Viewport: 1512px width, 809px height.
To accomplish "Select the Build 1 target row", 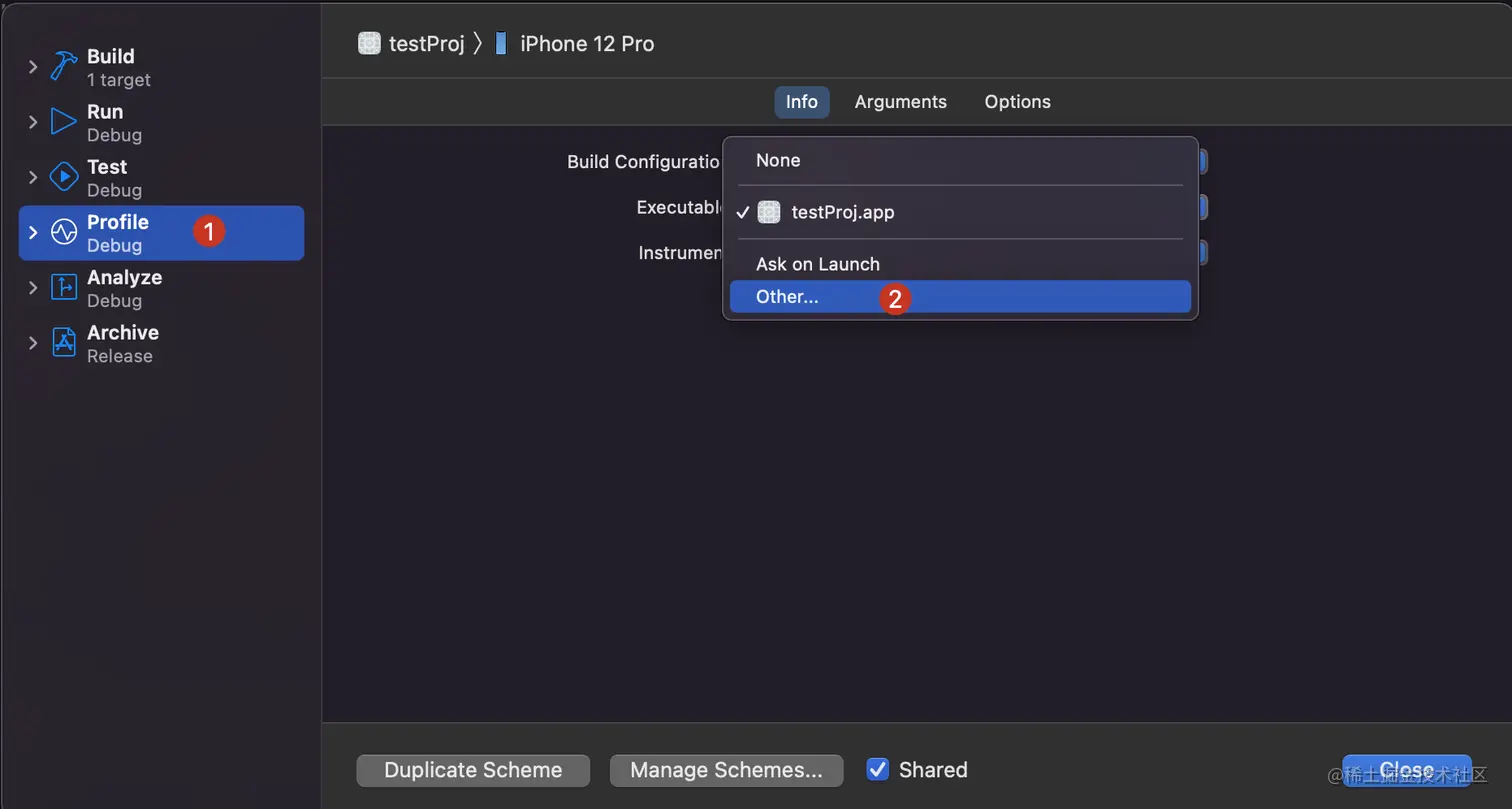I will pyautogui.click(x=161, y=67).
